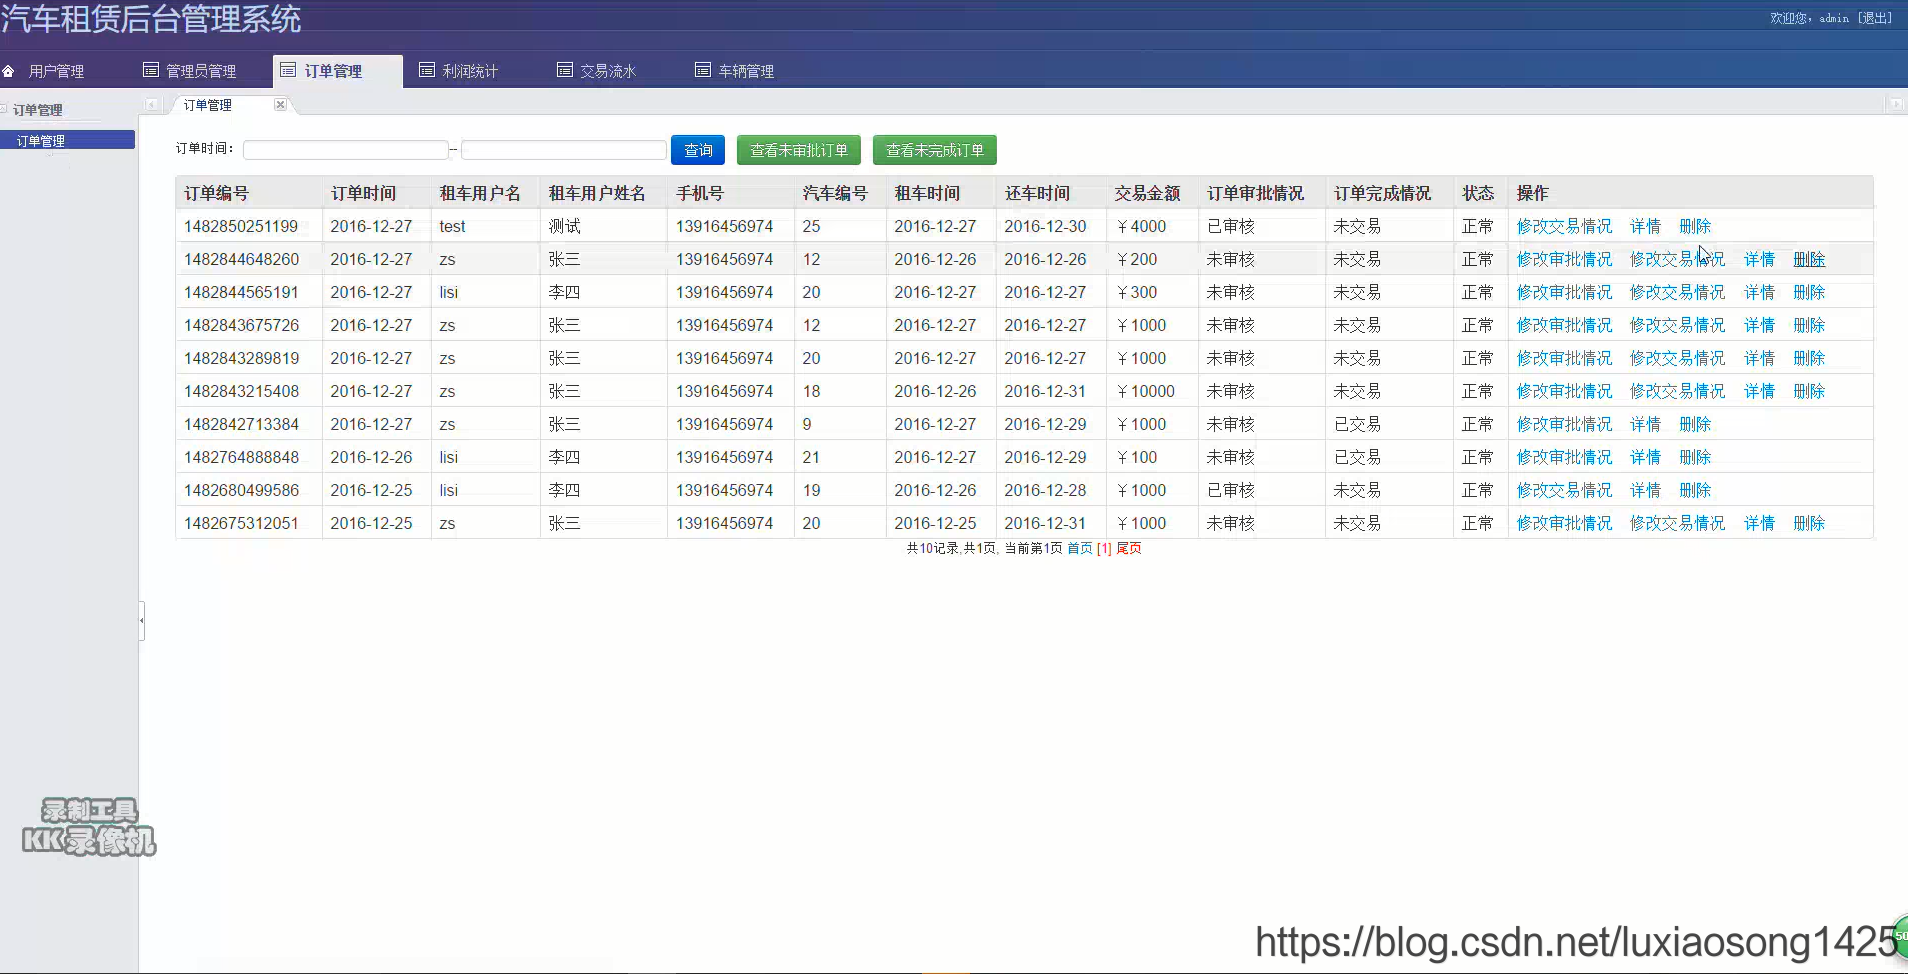Click the 查询 search button
The width and height of the screenshot is (1908, 974).
[698, 150]
